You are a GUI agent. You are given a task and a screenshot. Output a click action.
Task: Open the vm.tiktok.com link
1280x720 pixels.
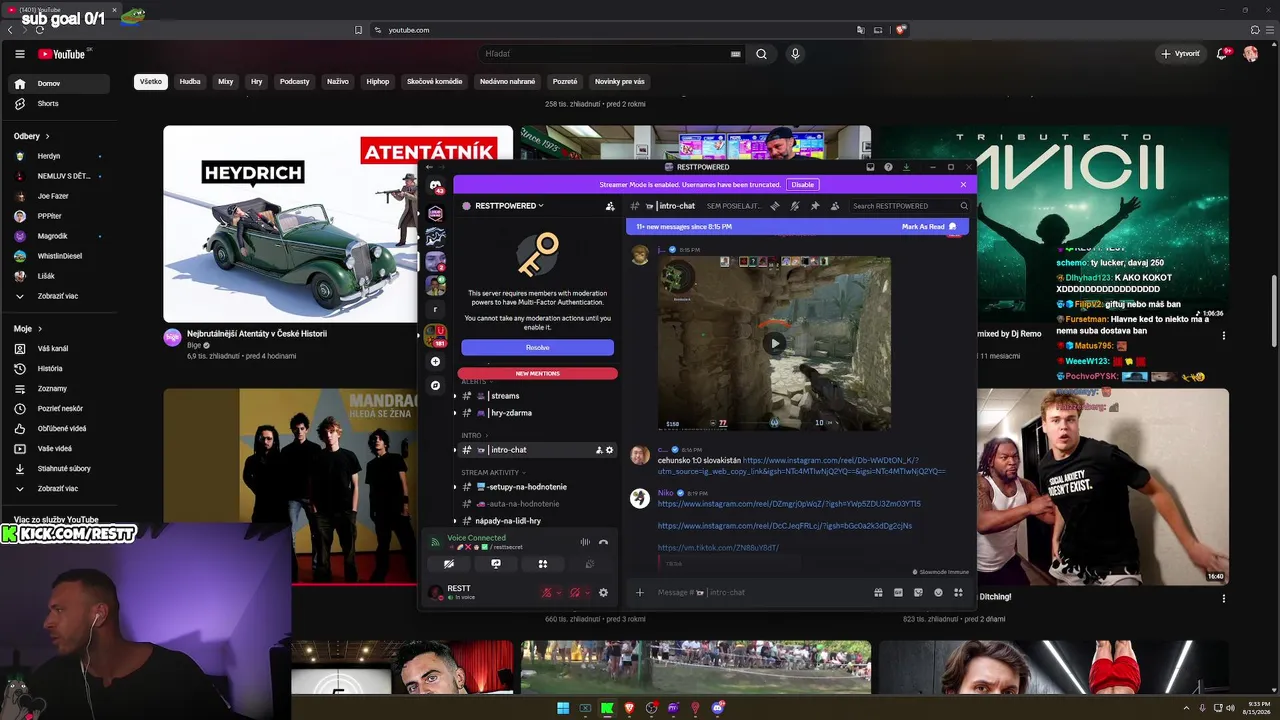(718, 548)
